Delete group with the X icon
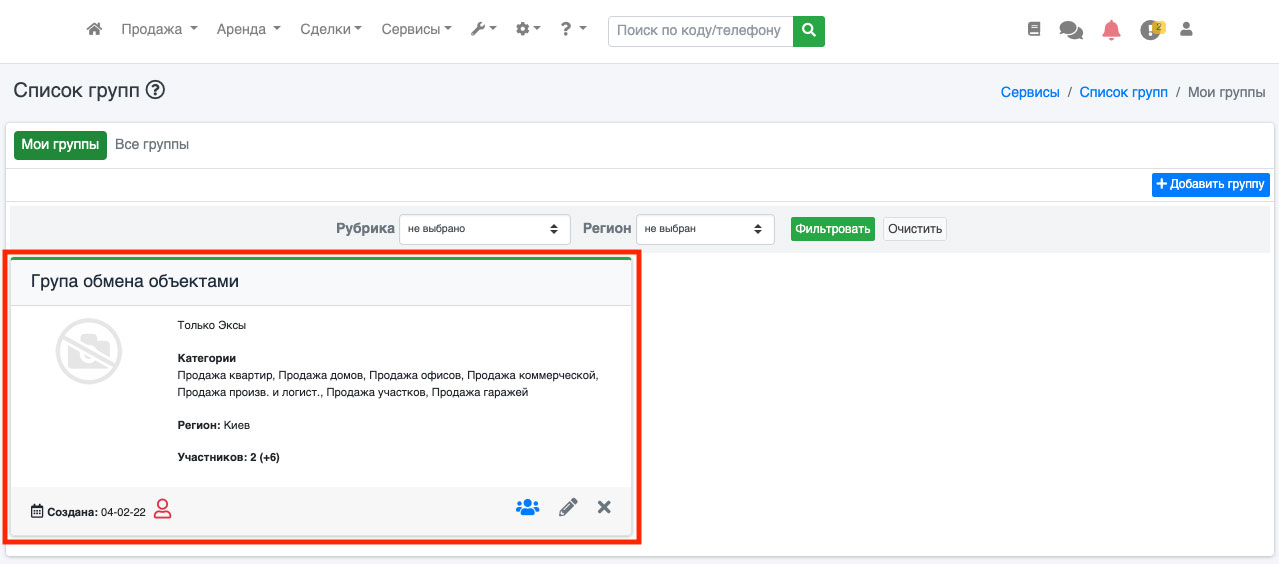This screenshot has height=564, width=1279. click(x=604, y=507)
